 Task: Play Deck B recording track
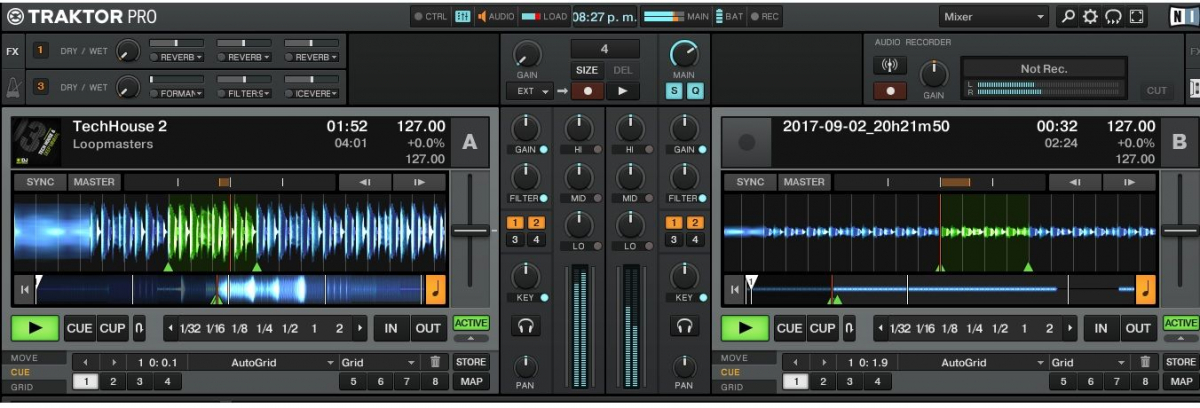[x=745, y=328]
